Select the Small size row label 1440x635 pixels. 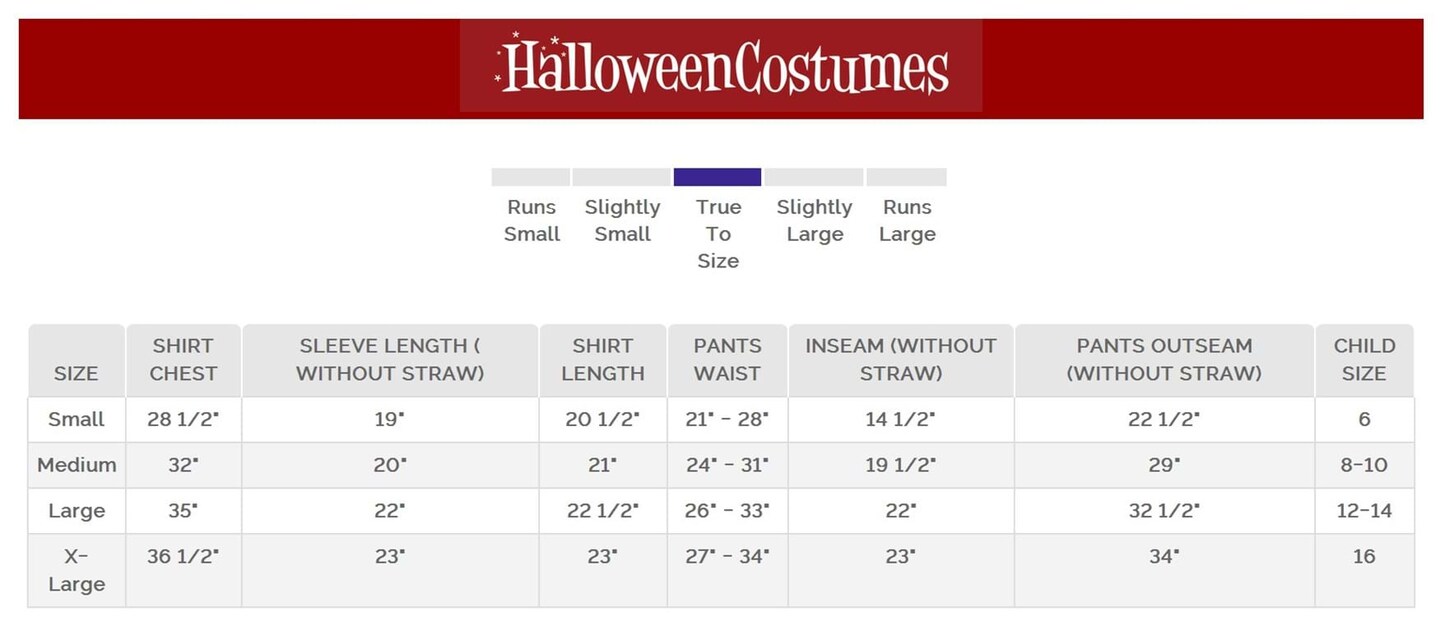[x=76, y=419]
